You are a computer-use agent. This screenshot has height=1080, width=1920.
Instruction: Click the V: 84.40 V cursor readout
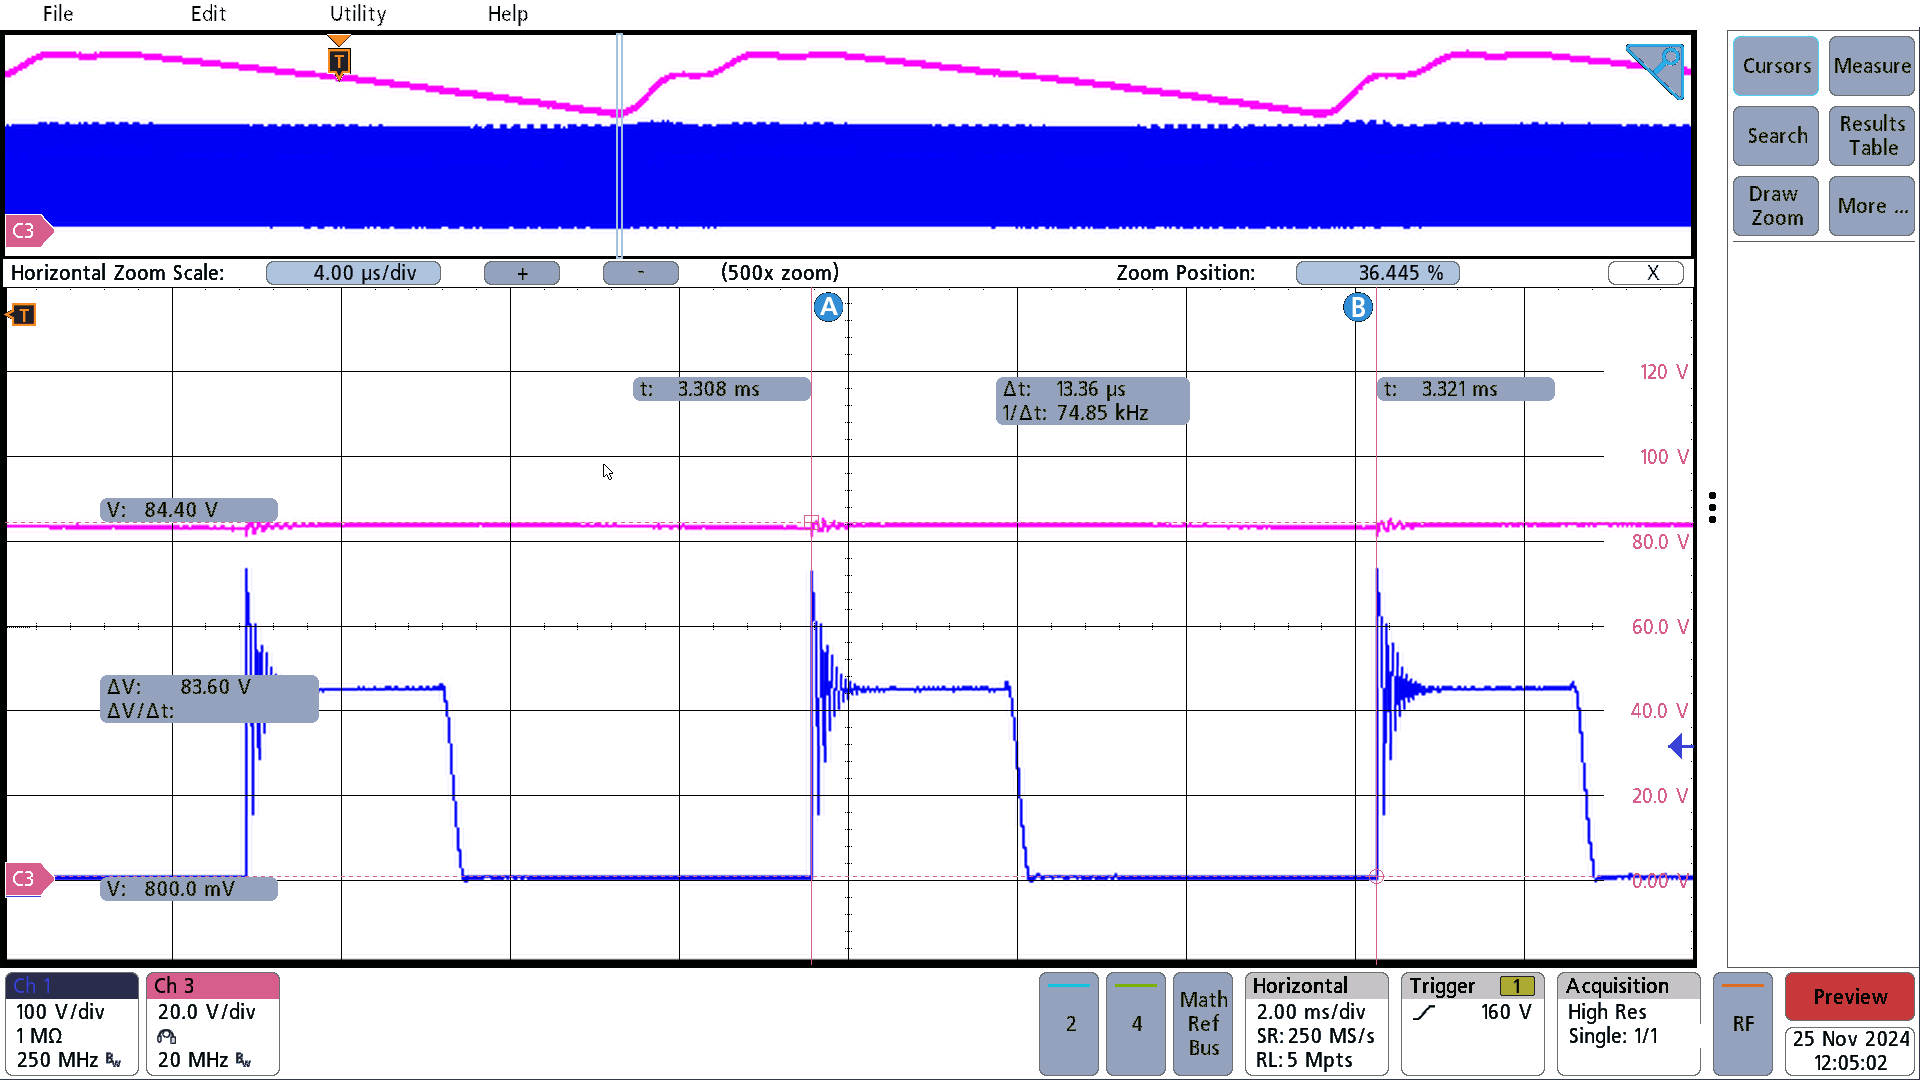pyautogui.click(x=189, y=510)
